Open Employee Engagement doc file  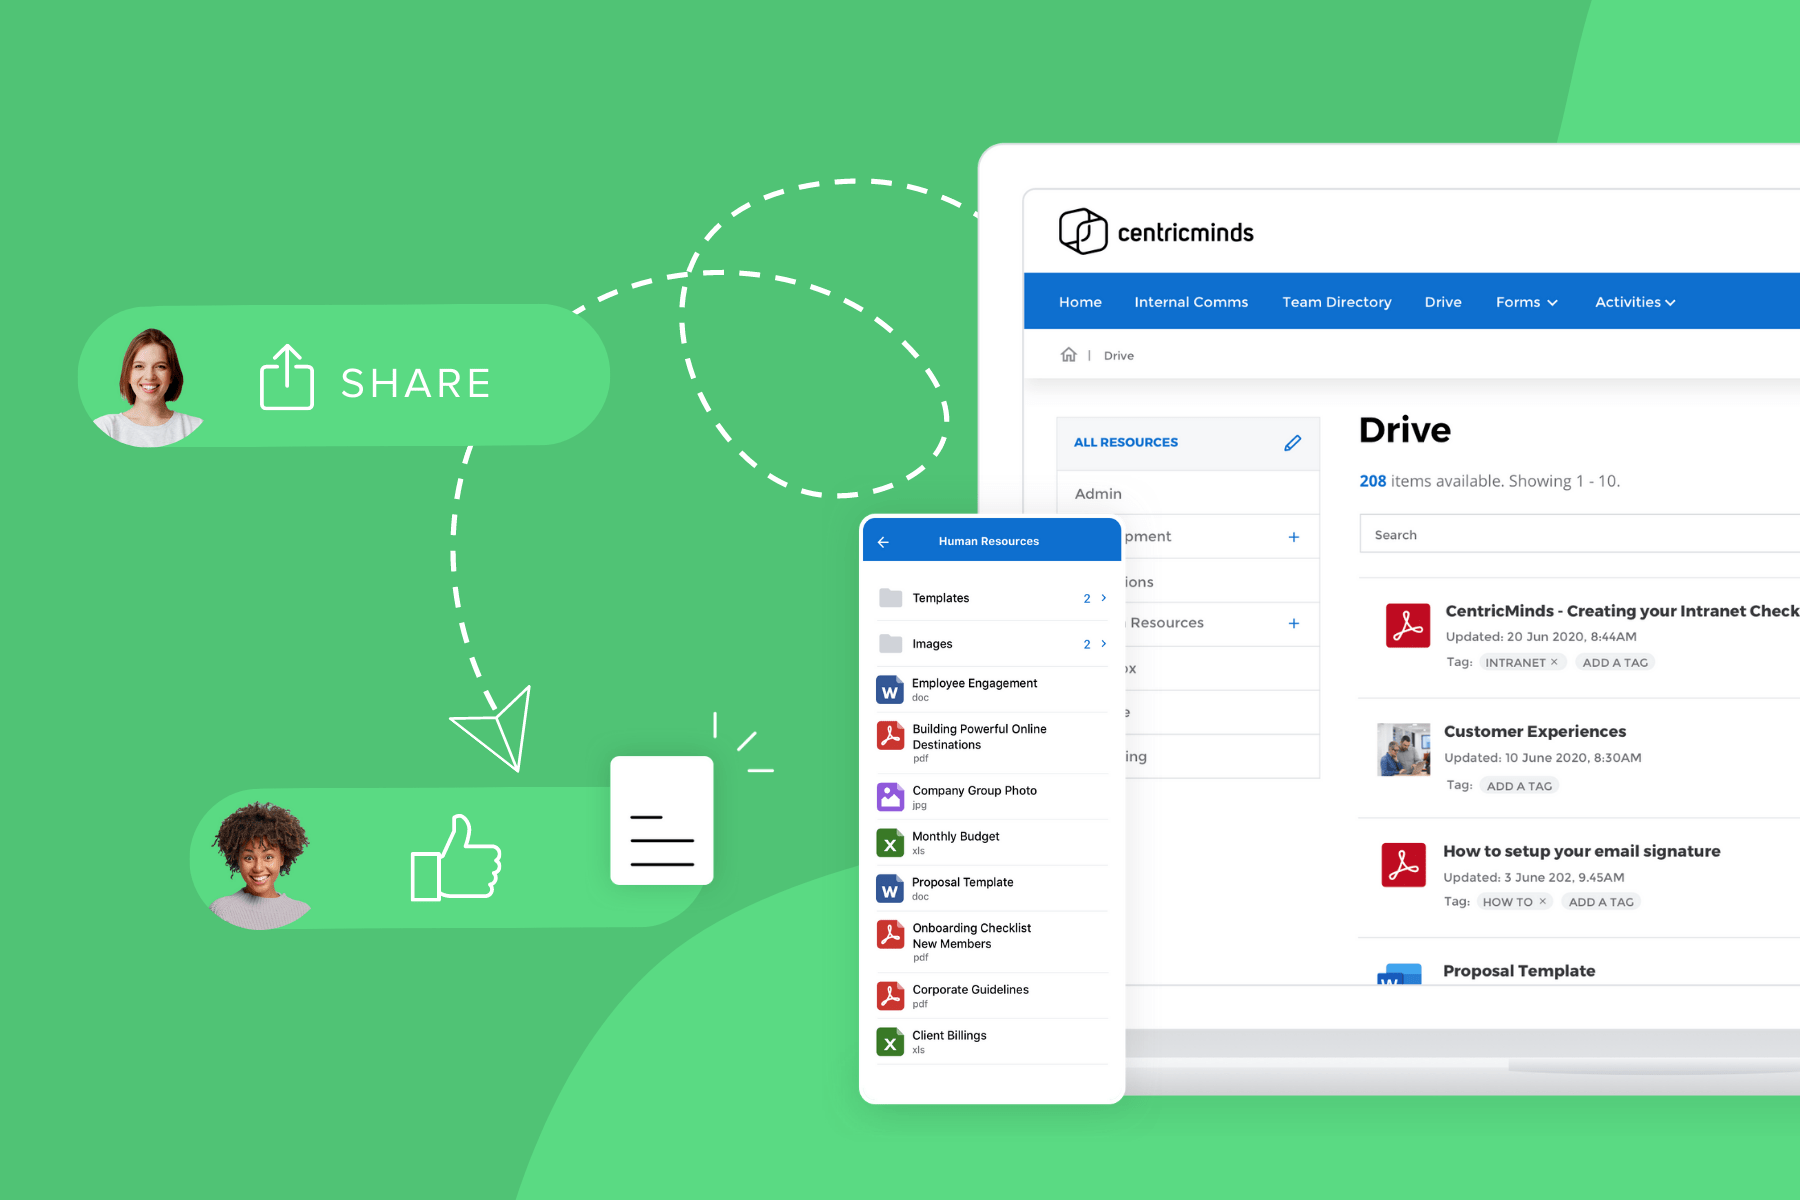coord(992,689)
